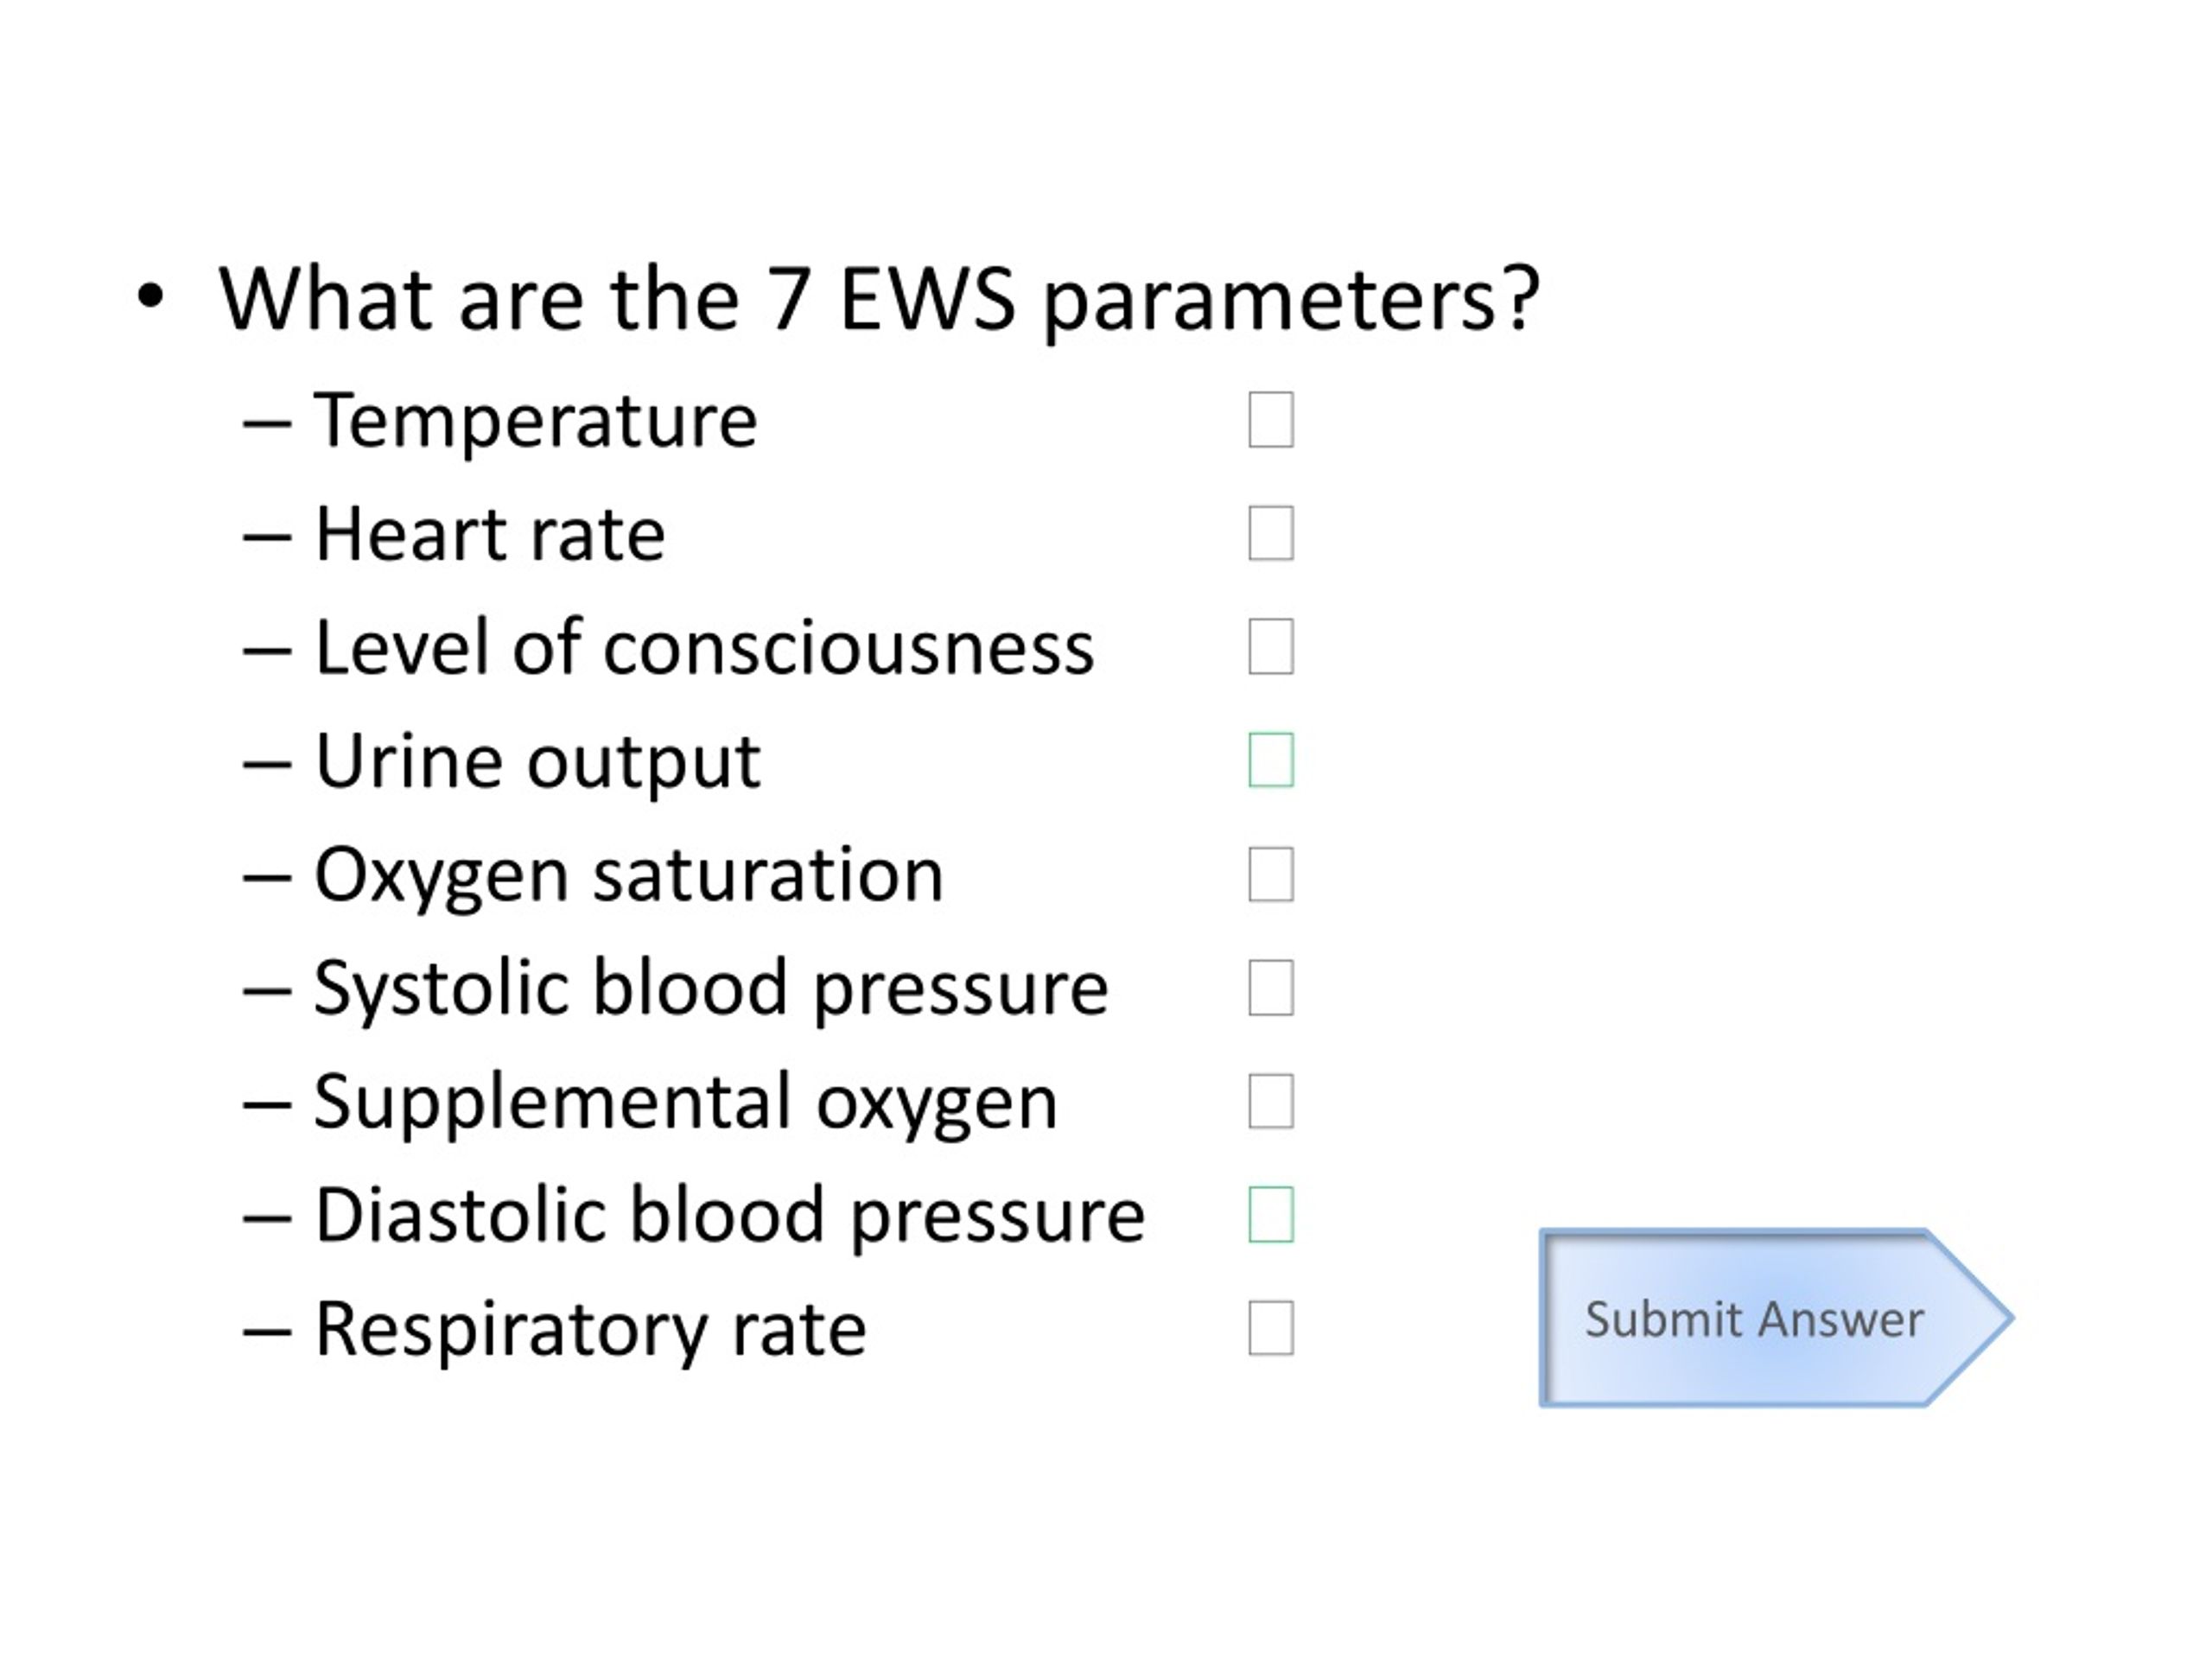Tick the Diastolic blood pressure checkbox
Viewport: 2212px width, 1659px height.
click(x=1271, y=1214)
